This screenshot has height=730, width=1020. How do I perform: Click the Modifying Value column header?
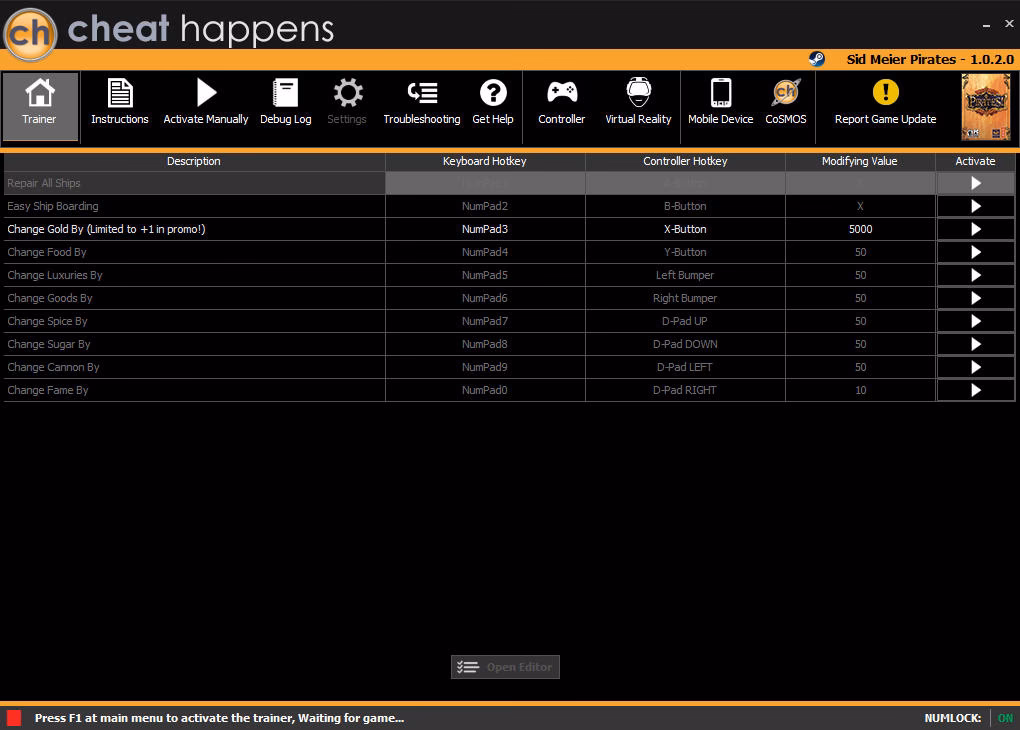point(860,161)
